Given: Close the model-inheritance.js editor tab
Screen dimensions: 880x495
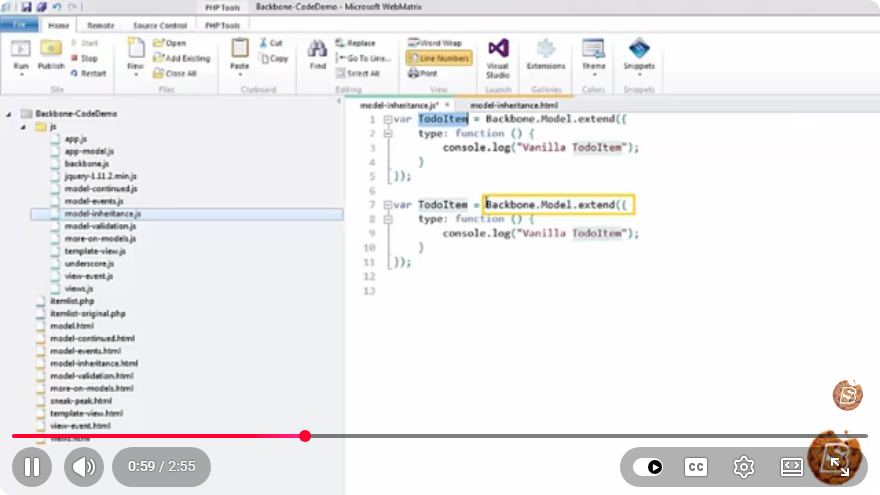Looking at the screenshot, I should coord(447,105).
